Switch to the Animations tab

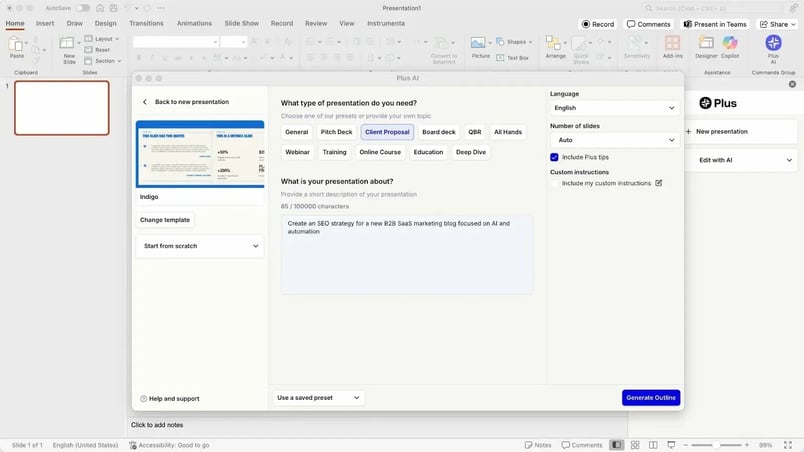tap(194, 24)
